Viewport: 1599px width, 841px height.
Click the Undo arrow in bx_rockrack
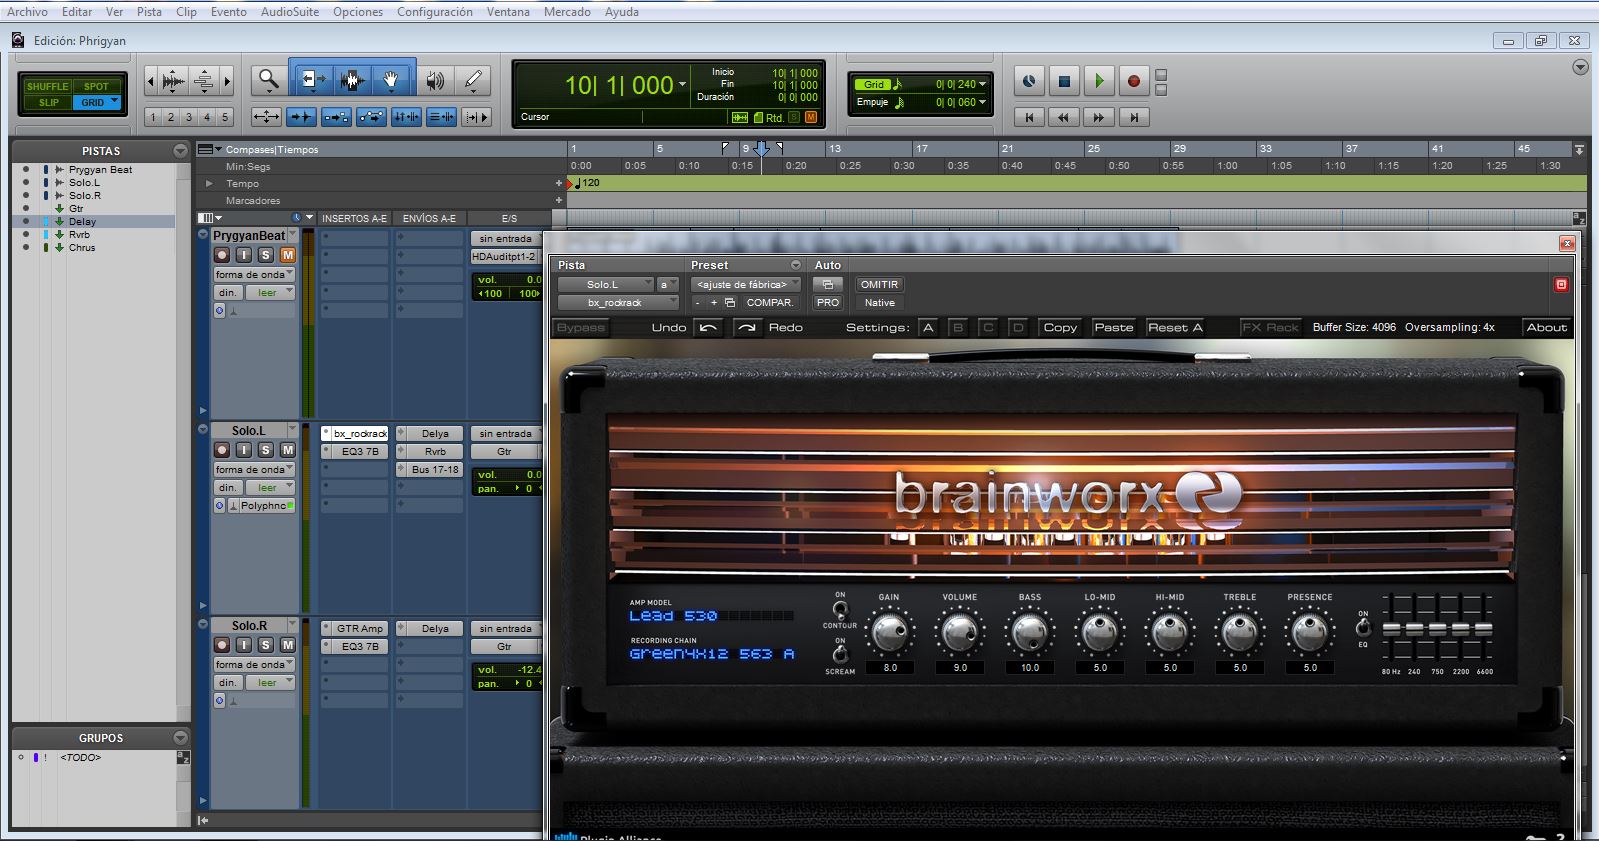708,327
